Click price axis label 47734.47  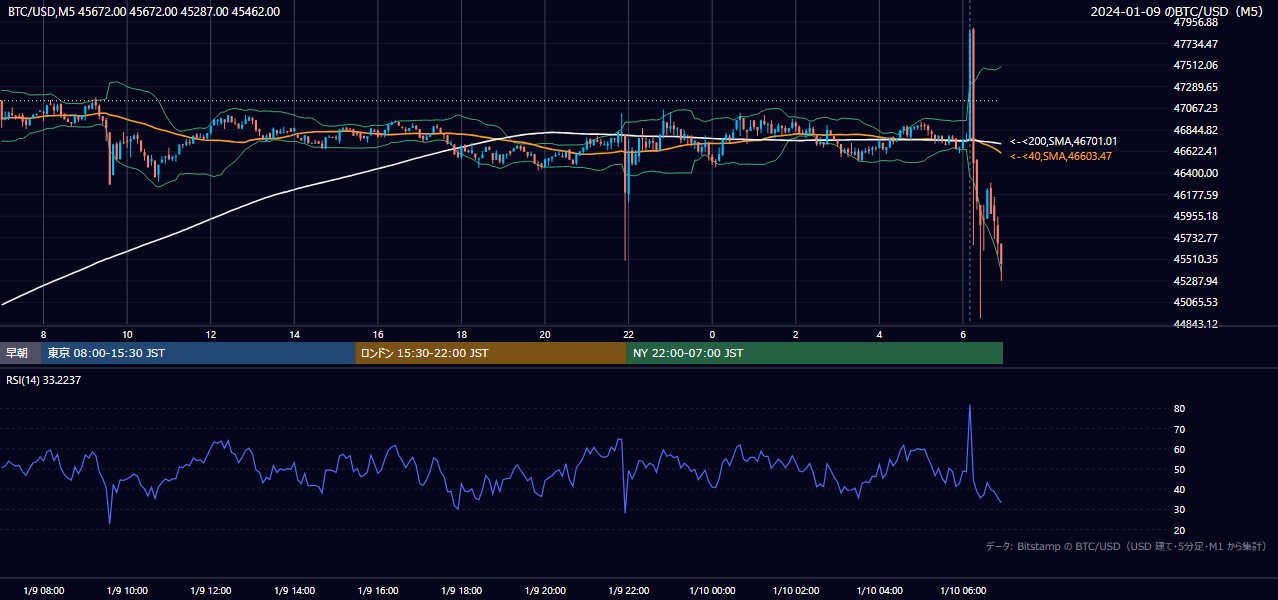click(x=1196, y=44)
